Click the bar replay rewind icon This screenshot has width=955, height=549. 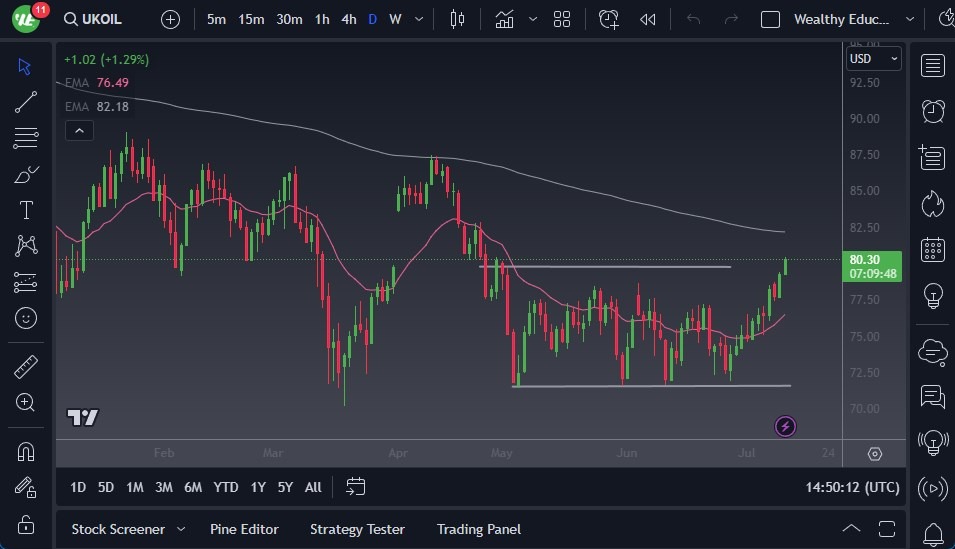(x=648, y=19)
